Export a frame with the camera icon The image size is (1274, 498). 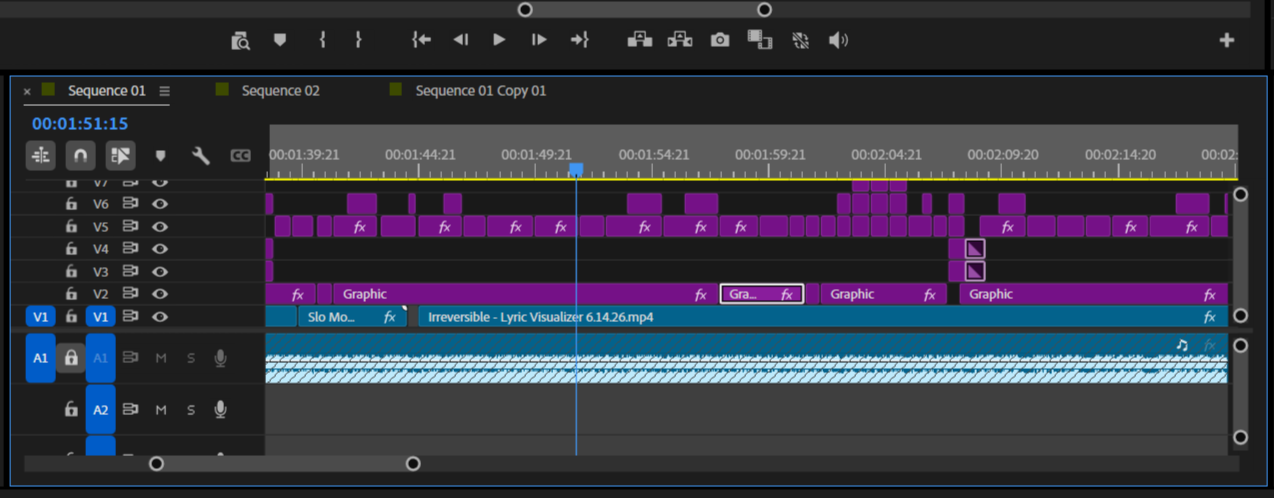pyautogui.click(x=720, y=40)
